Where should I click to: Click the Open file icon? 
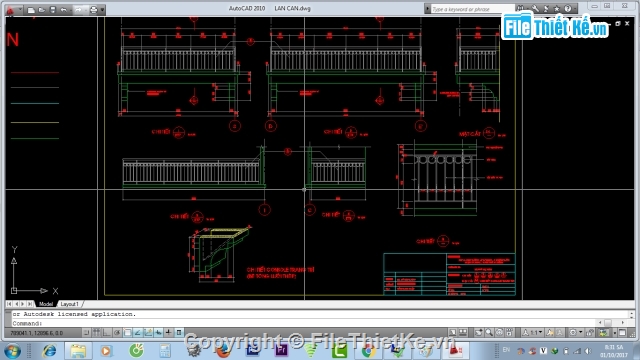[x=42, y=10]
